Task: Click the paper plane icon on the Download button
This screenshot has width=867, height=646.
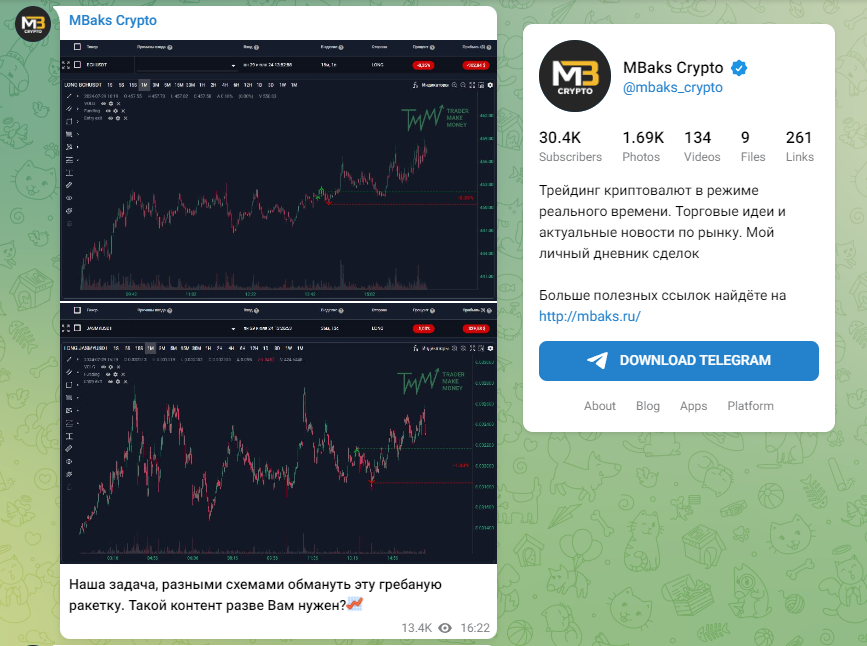Action: (x=598, y=361)
